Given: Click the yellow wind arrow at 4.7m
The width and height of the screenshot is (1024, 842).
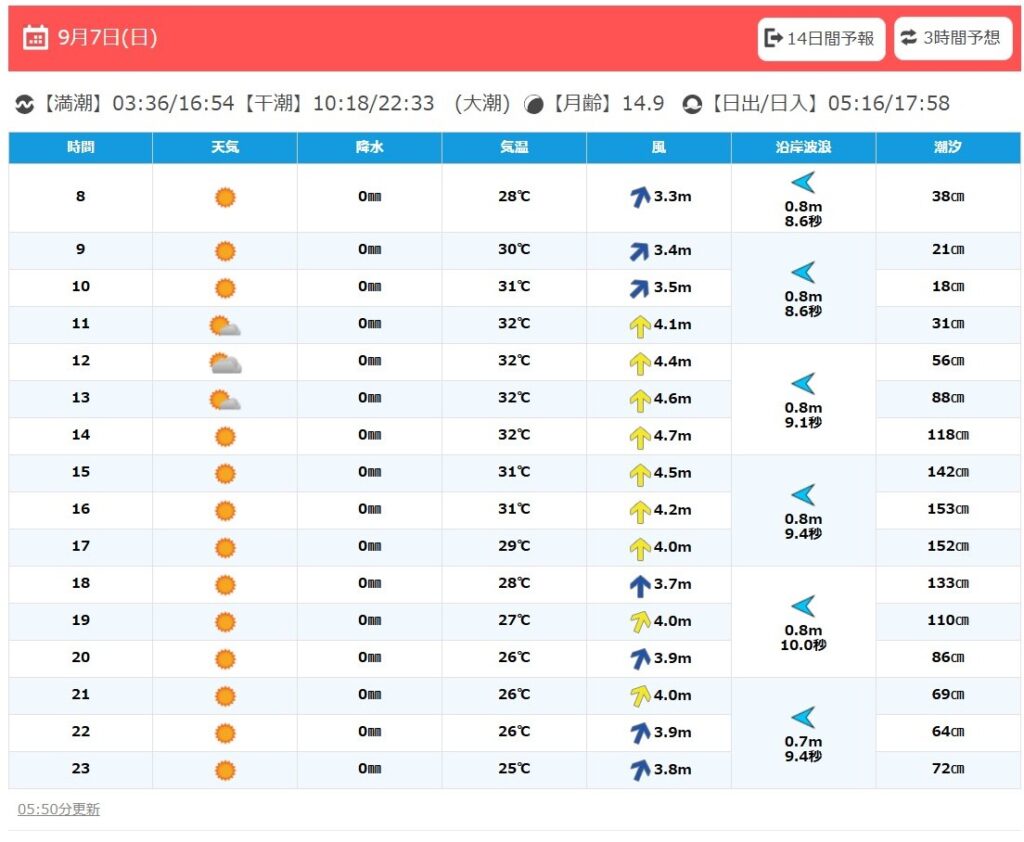Looking at the screenshot, I should point(640,437).
